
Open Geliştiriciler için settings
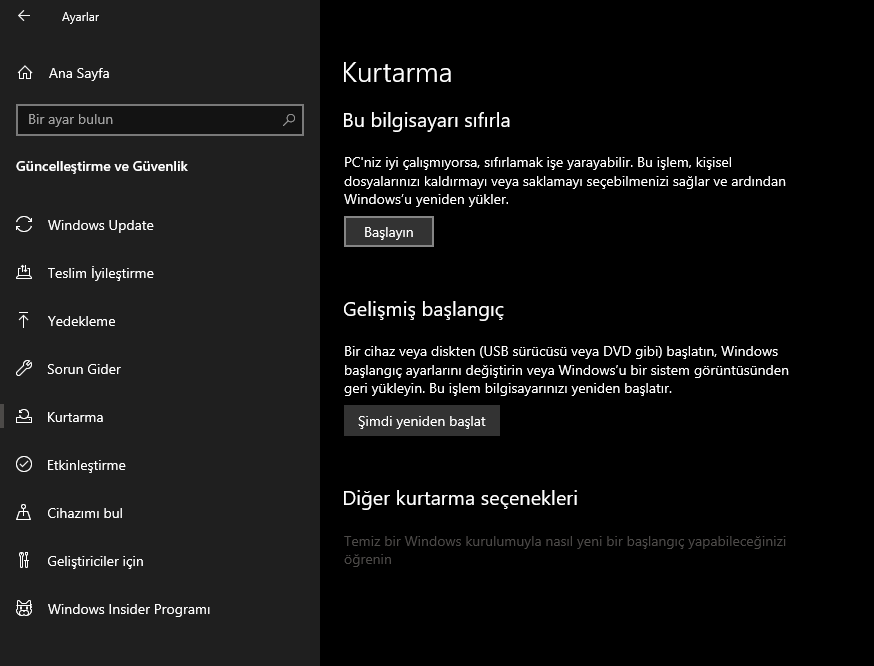click(x=160, y=561)
